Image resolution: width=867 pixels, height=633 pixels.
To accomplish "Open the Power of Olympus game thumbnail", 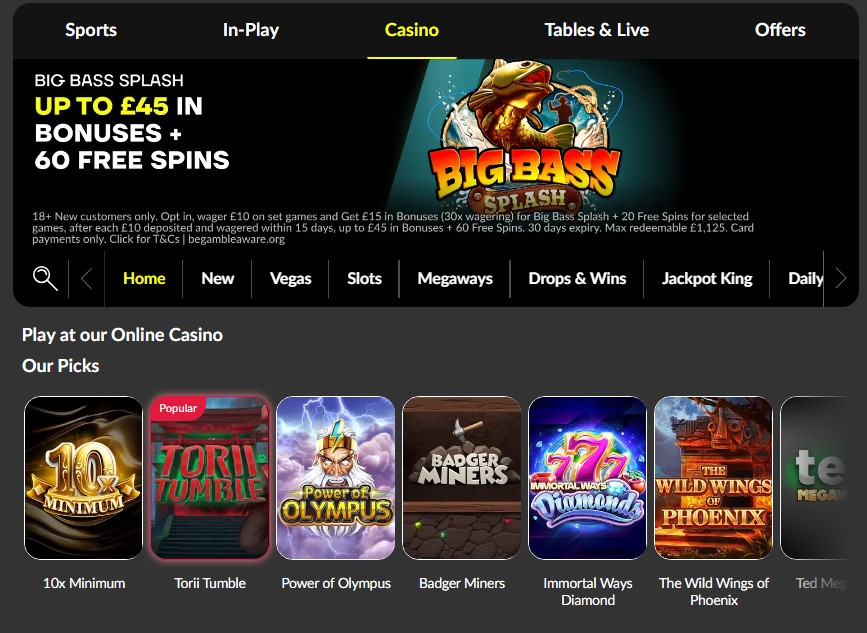I will tap(336, 478).
